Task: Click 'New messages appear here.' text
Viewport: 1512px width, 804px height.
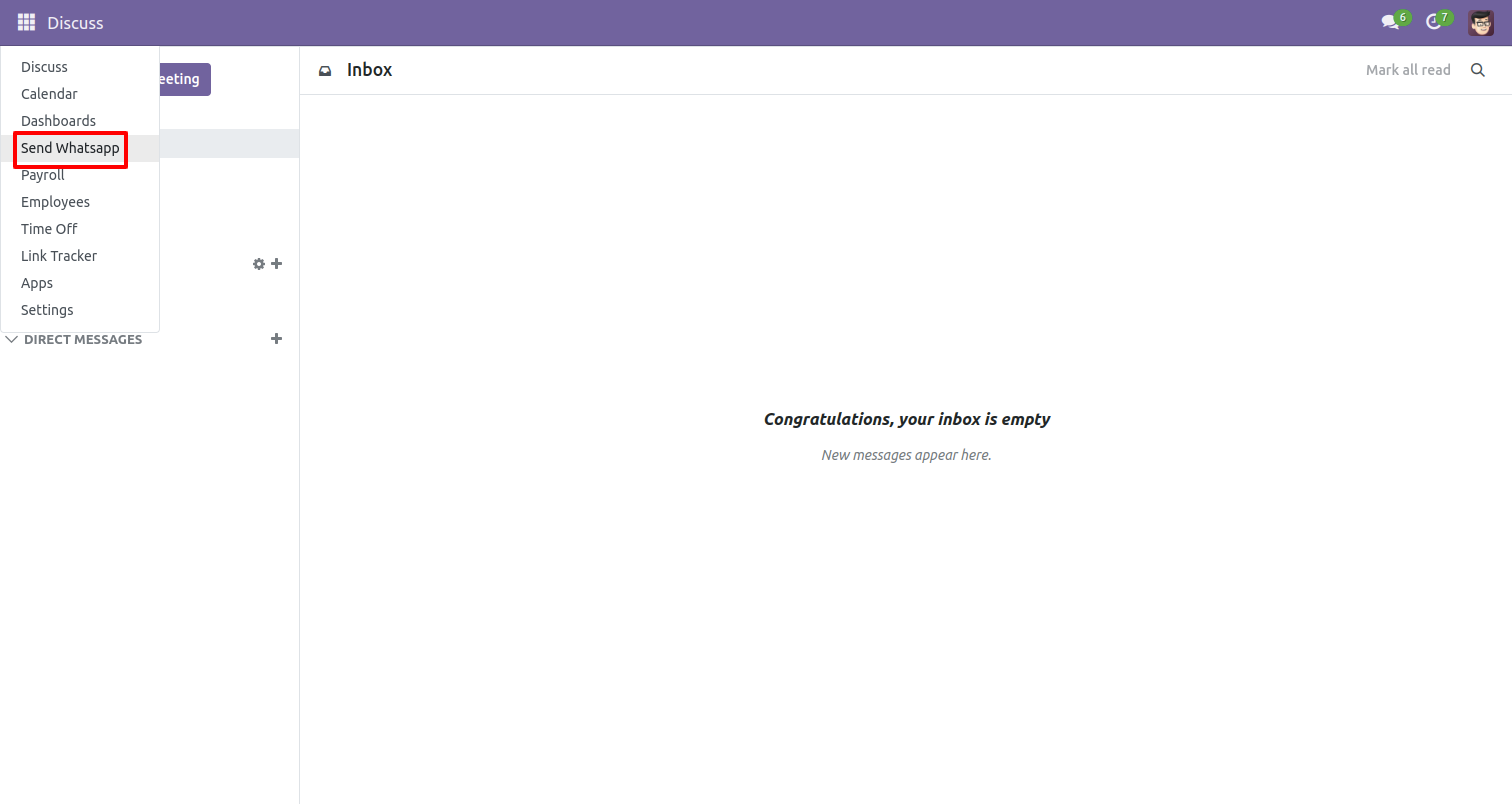Action: tap(906, 455)
